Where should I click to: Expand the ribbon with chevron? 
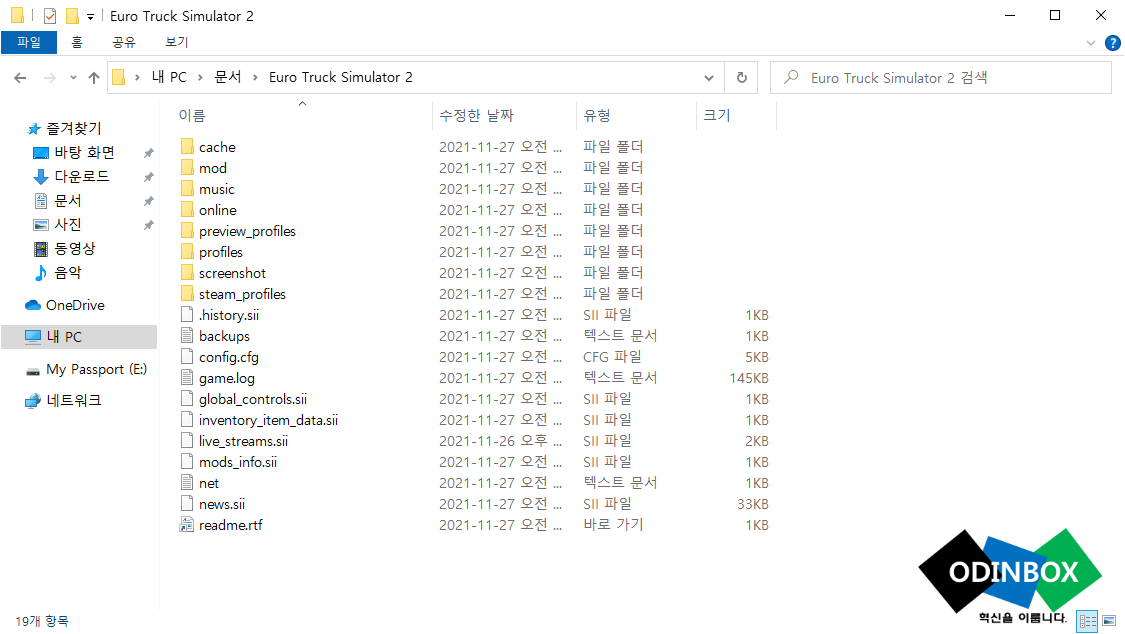click(1091, 43)
